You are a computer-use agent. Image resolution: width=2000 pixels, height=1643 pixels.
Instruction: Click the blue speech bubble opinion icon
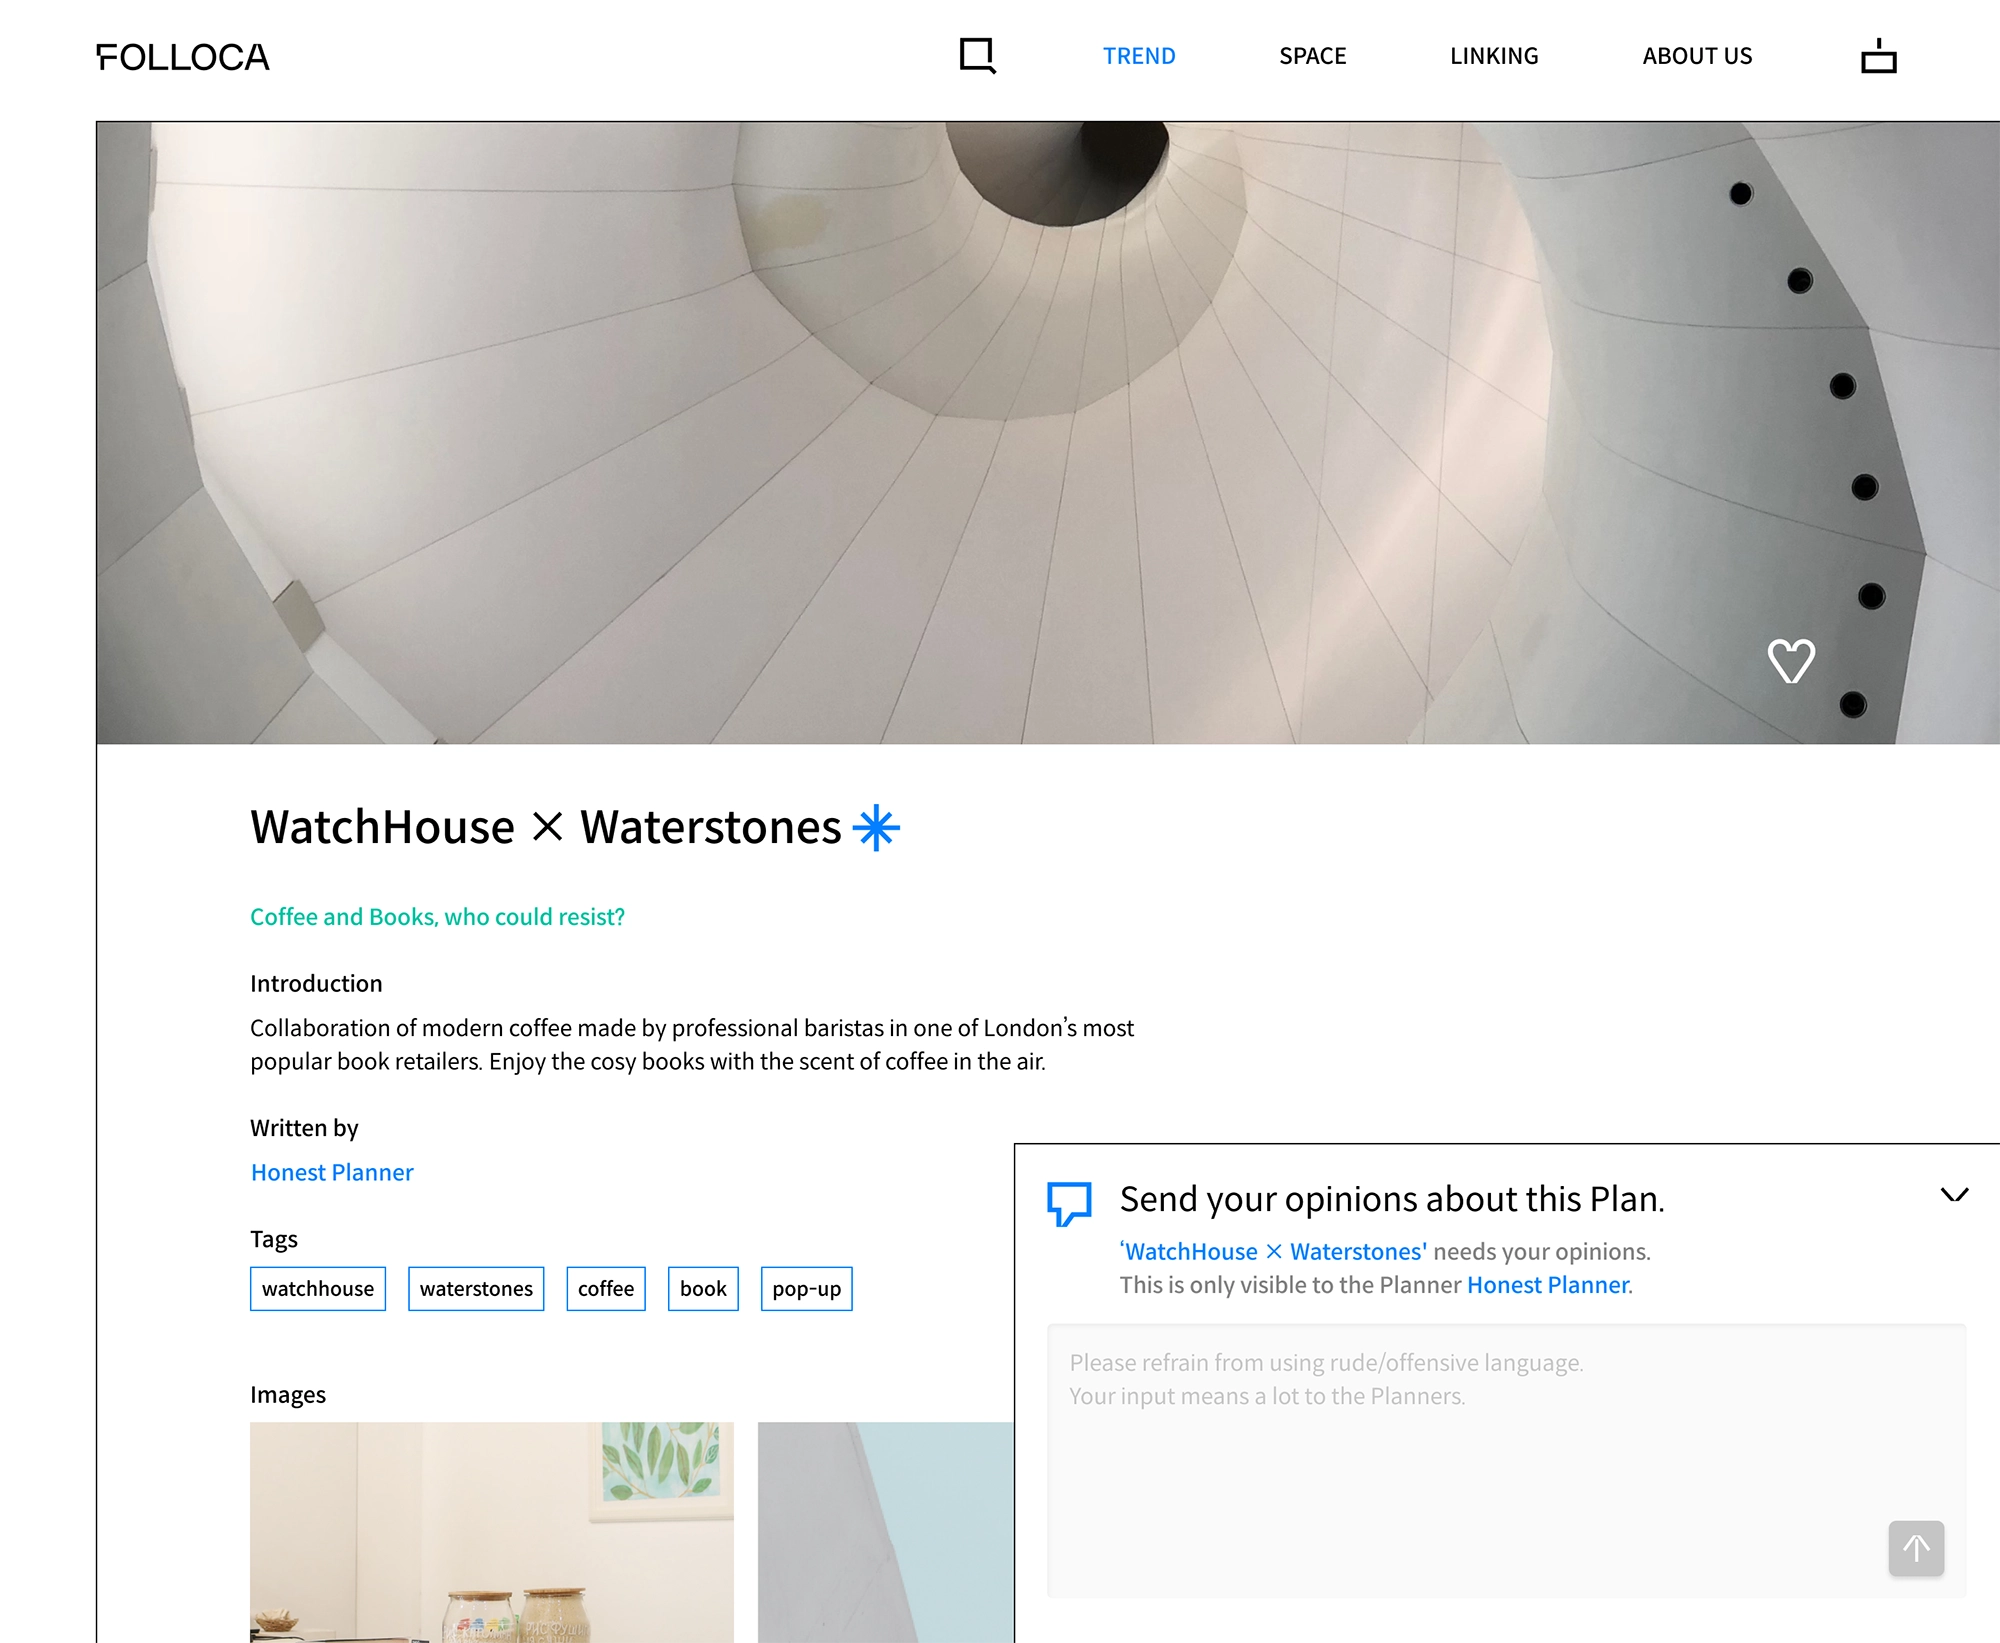[1069, 1203]
